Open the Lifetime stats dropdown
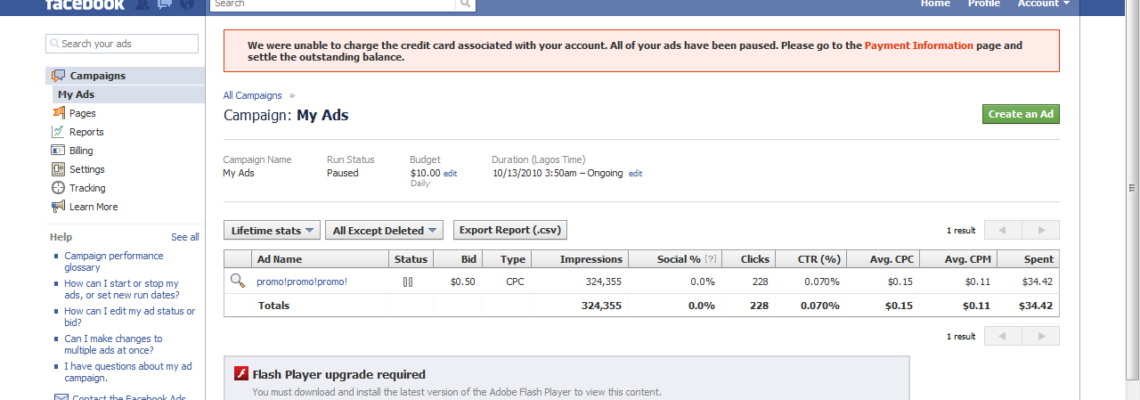 point(272,231)
